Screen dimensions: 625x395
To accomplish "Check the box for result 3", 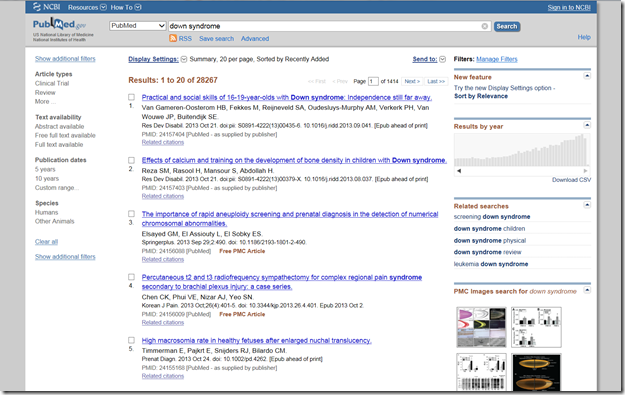I will coord(132,214).
